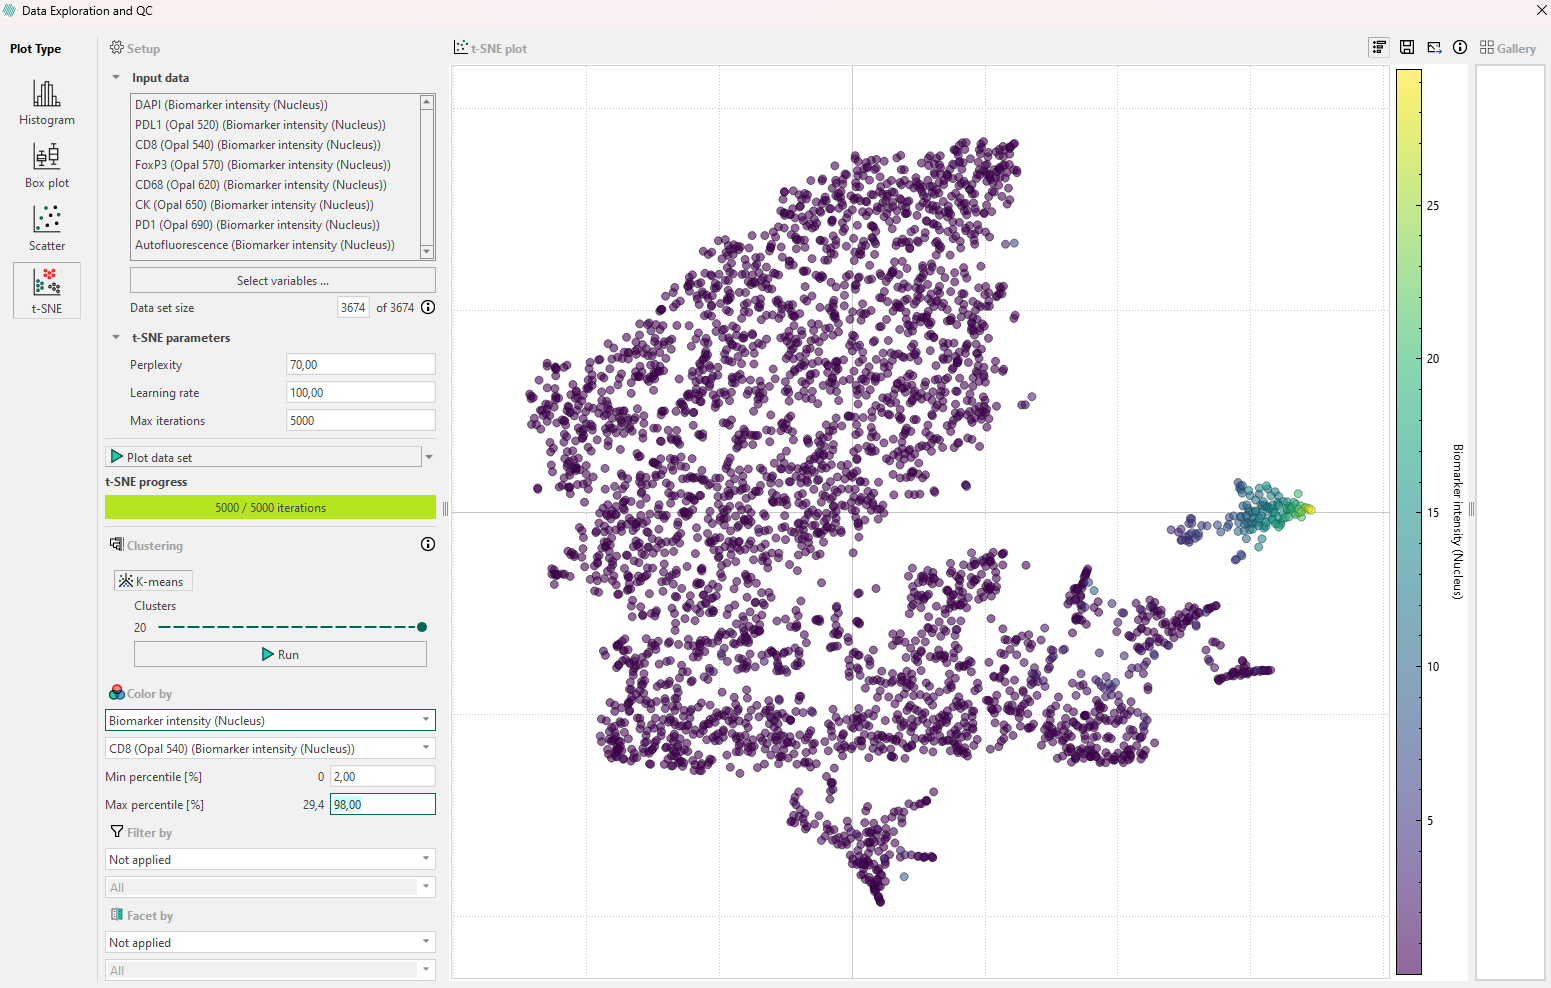The image size is (1551, 988).
Task: Click the Color by palette icon
Action: click(117, 692)
